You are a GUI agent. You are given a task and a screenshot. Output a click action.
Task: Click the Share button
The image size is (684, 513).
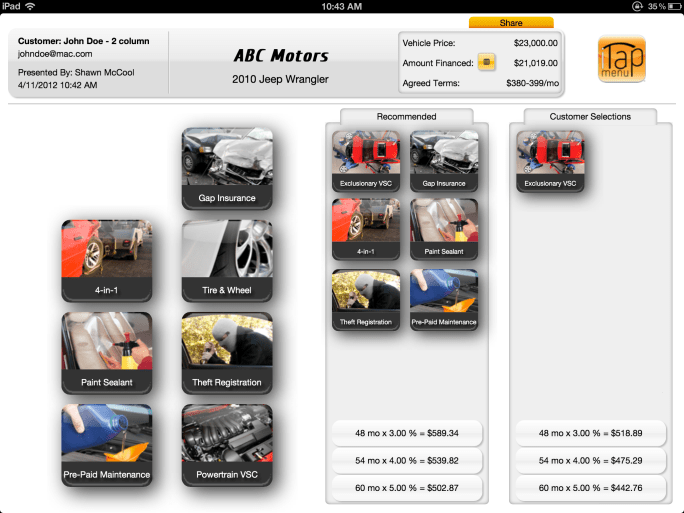[510, 23]
